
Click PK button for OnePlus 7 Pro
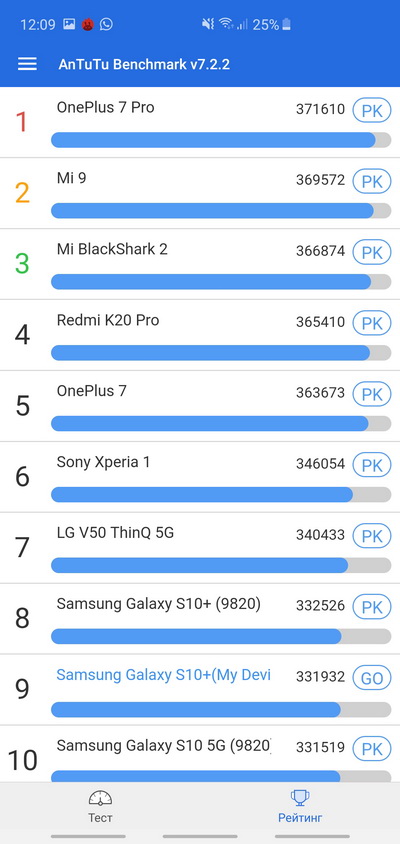(371, 110)
